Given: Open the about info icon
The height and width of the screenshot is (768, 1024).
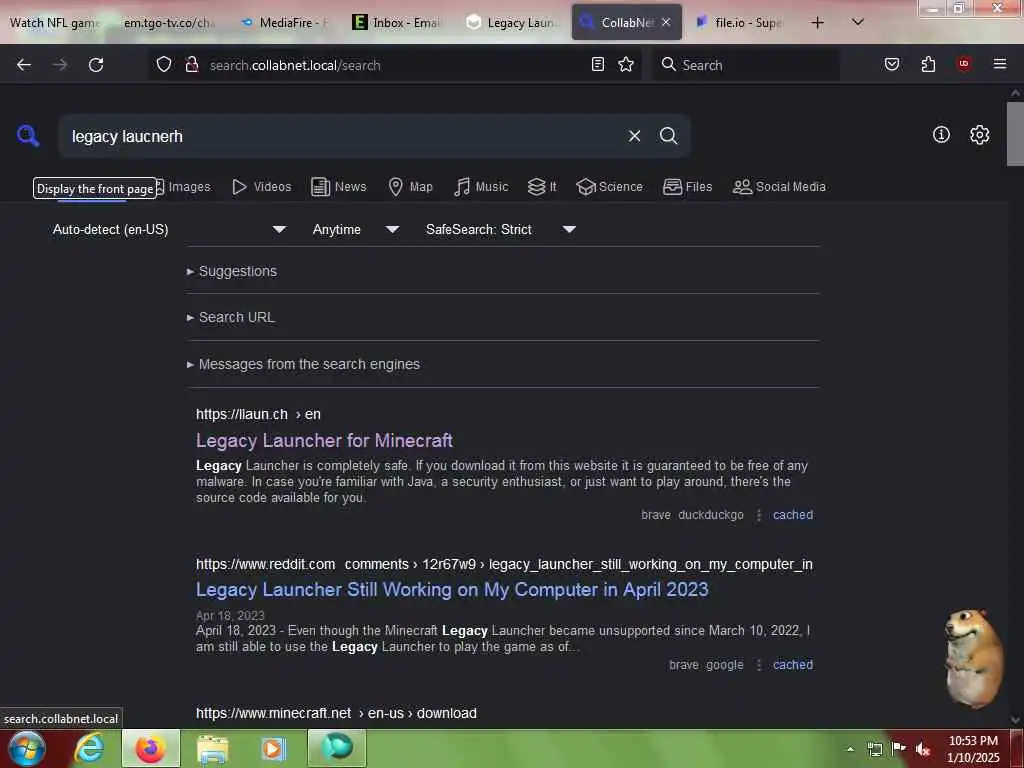Looking at the screenshot, I should click(x=941, y=135).
